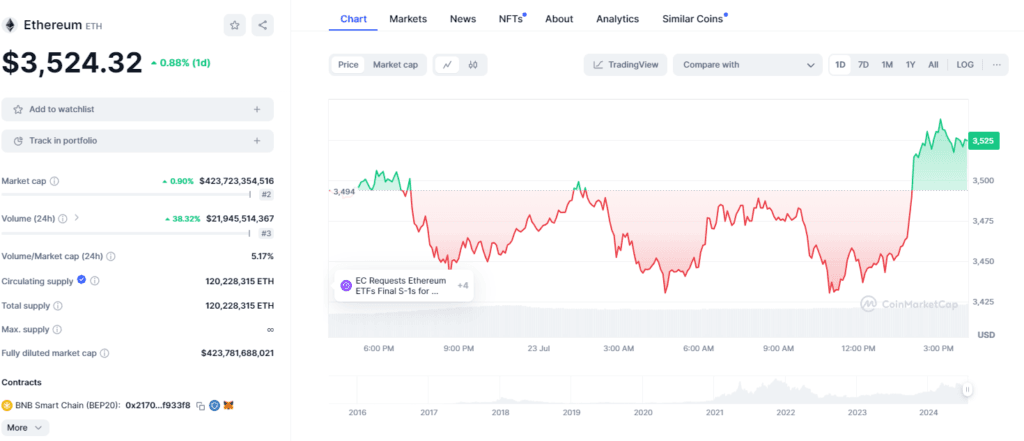Click the #2 market cap rank badge
This screenshot has width=1024, height=441.
click(x=266, y=195)
